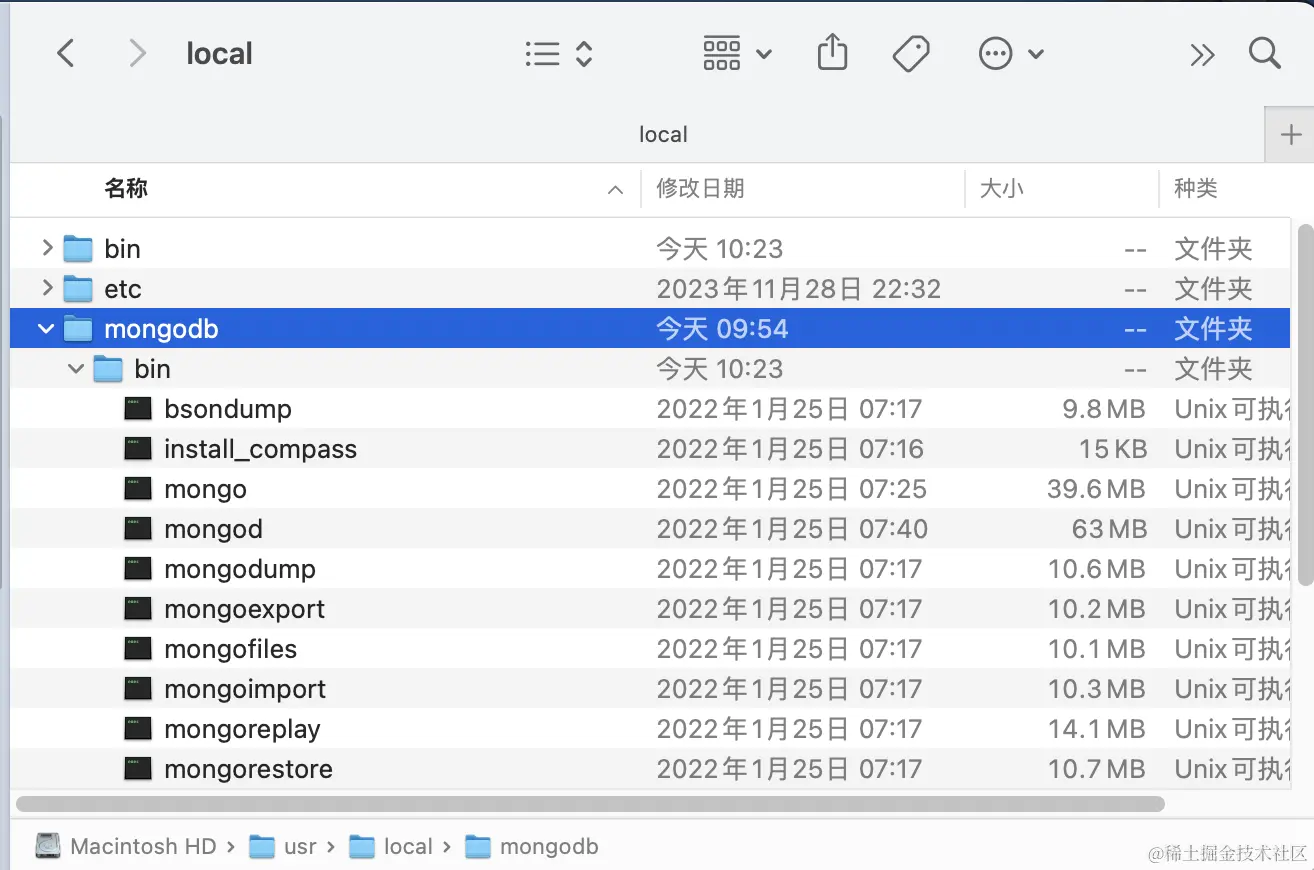
Task: Select the mongodump executable icon
Action: (x=138, y=568)
